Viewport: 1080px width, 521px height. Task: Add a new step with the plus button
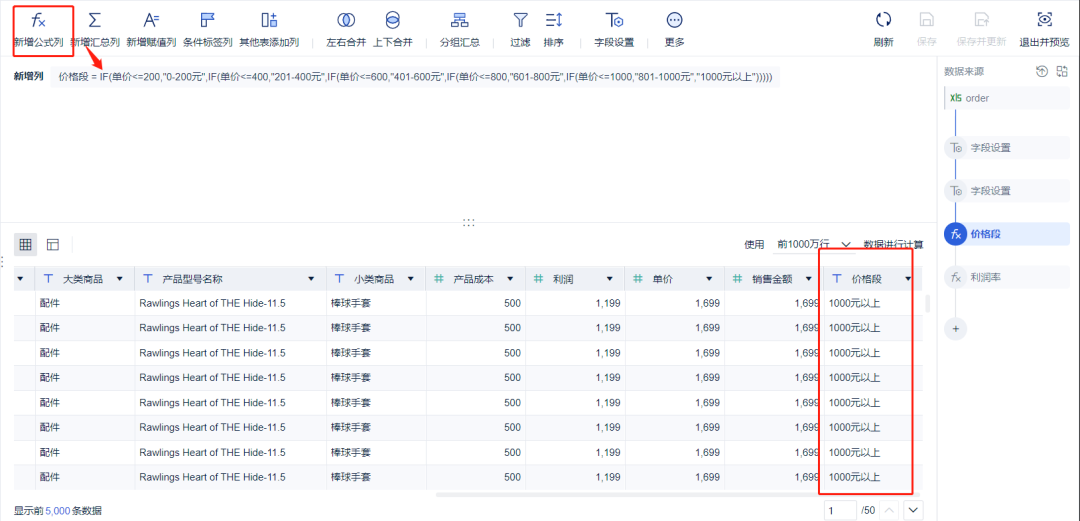pos(955,329)
